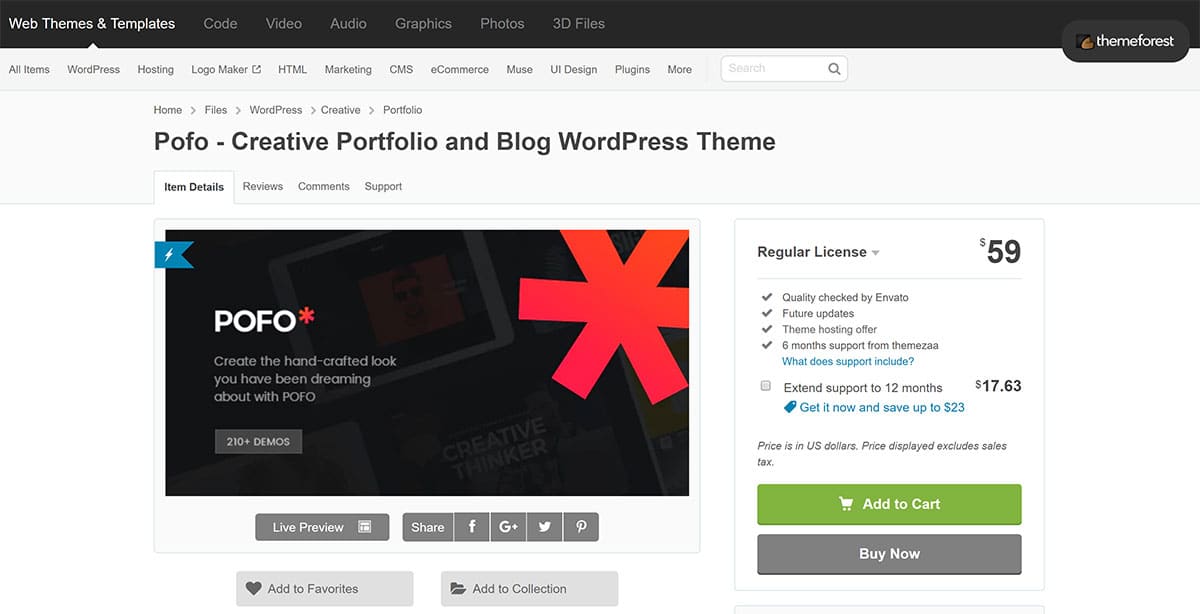This screenshot has height=614, width=1200.
Task: Click the blue lightning bolt ribbon badge
Action: pos(172,255)
